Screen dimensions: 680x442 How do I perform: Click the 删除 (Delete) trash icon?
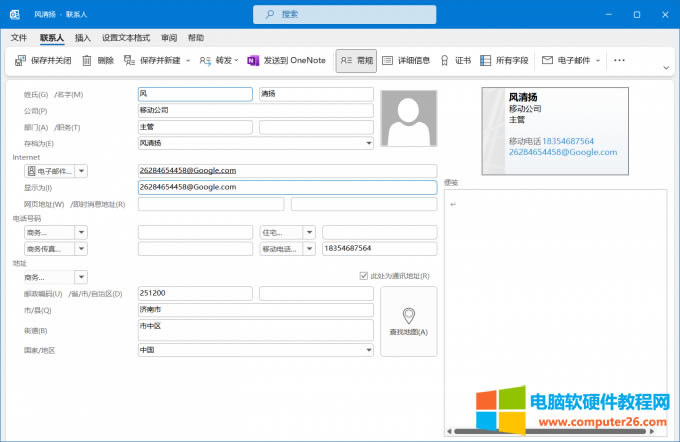pos(87,60)
